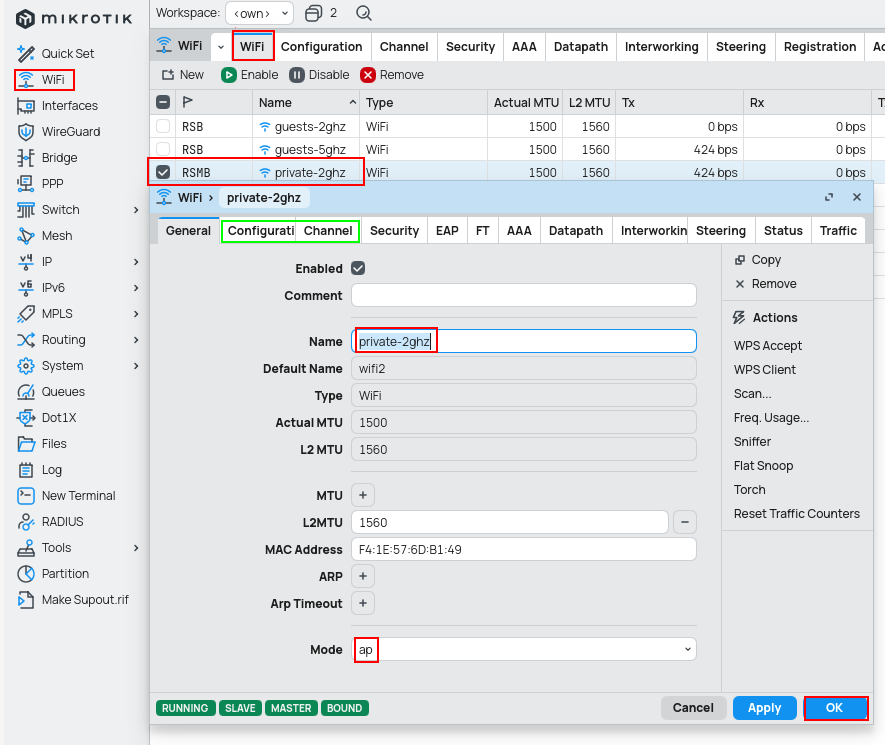This screenshot has width=885, height=745.
Task: Maximize the private-2ghz dialog
Action: 829,197
